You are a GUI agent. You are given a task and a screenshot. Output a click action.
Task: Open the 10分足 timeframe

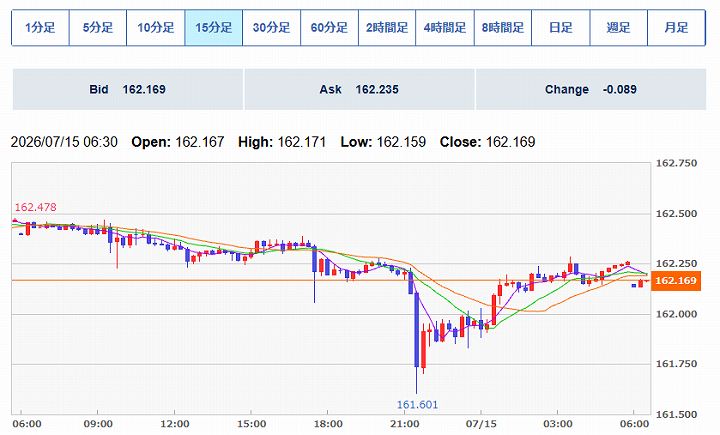156,28
